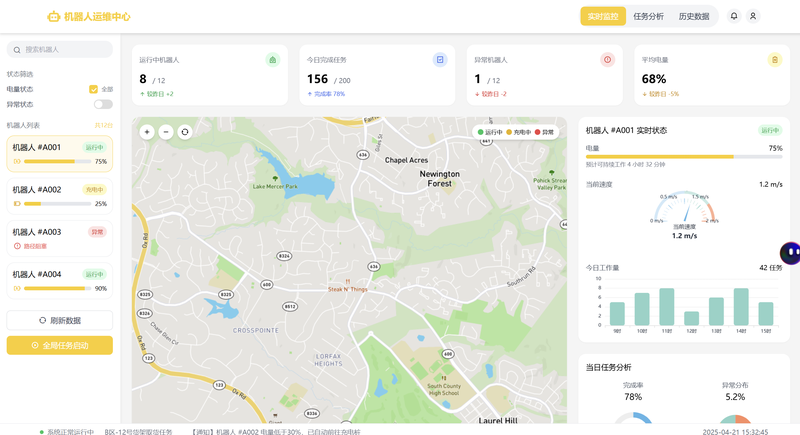Click the 运行中 badge on robot #A001
Viewport: 800px width, 435px height.
(94, 147)
